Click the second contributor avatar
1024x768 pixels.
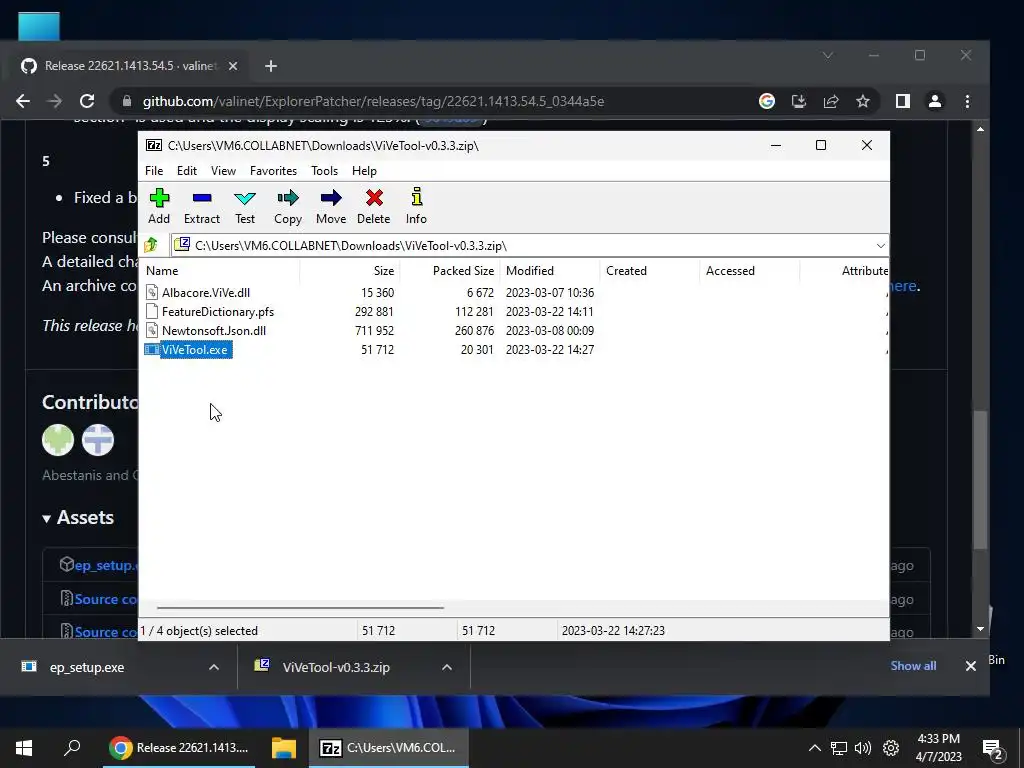[98, 440]
